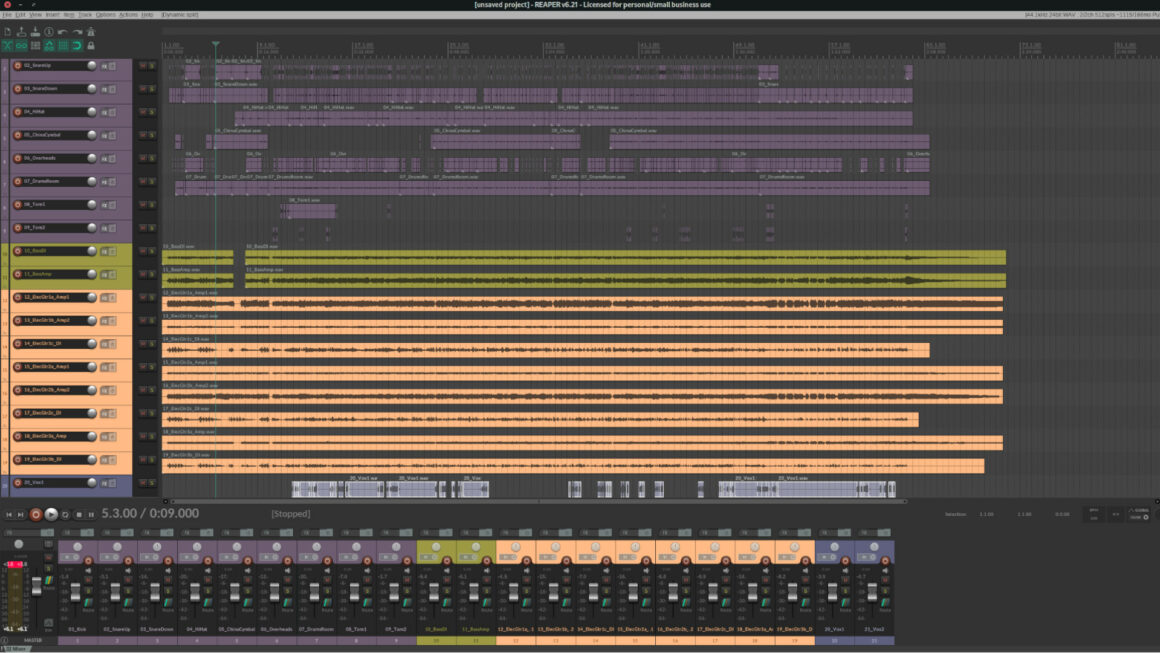Toggle the lock padlock in toolbar
This screenshot has height=653, width=1160.
[91, 46]
